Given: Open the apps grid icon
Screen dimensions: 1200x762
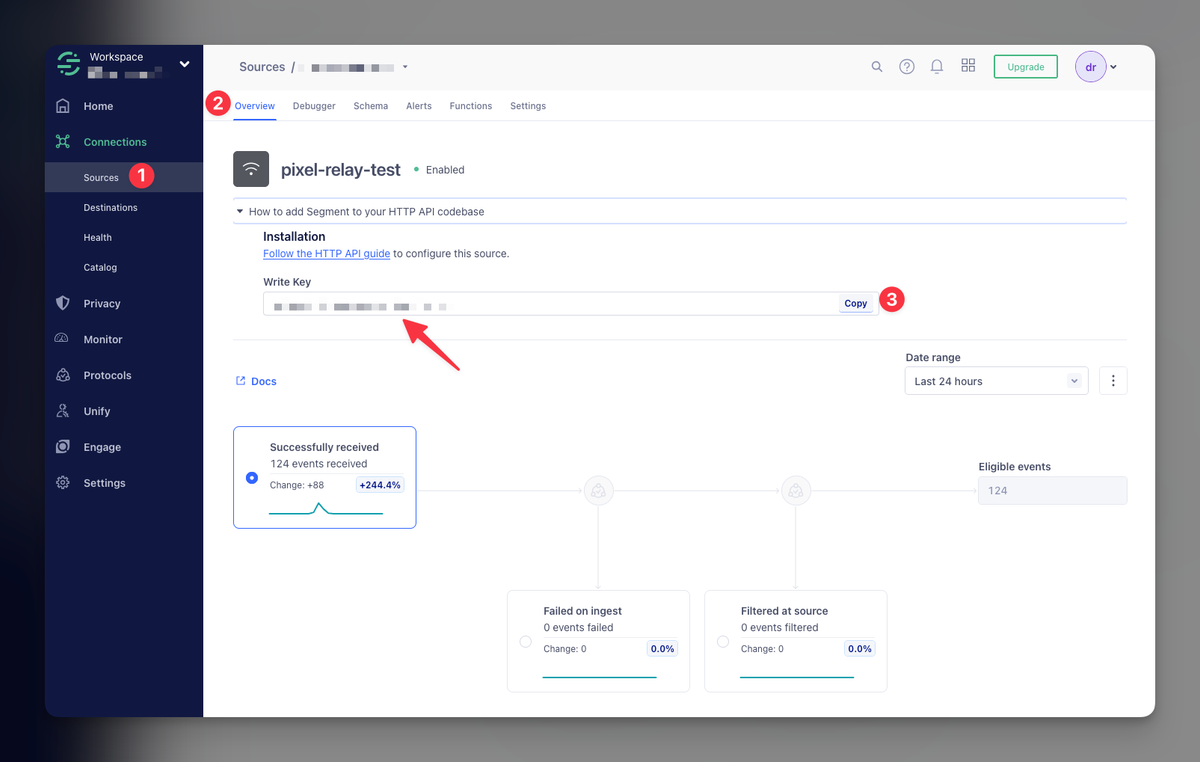Looking at the screenshot, I should coord(968,66).
